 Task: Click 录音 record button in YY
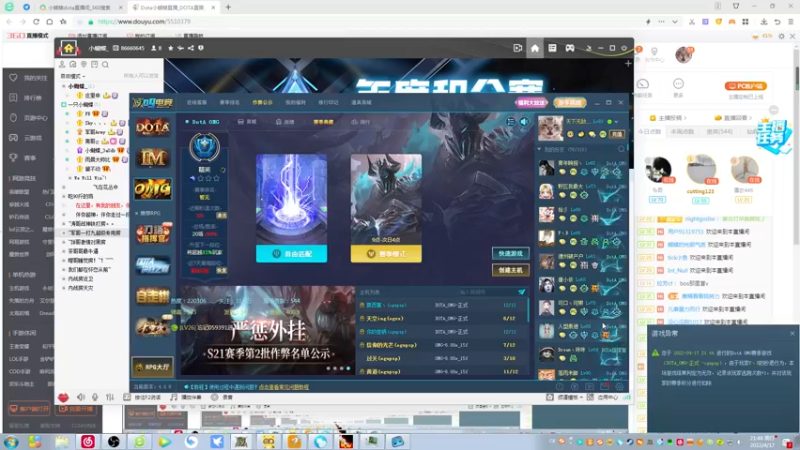(223, 397)
